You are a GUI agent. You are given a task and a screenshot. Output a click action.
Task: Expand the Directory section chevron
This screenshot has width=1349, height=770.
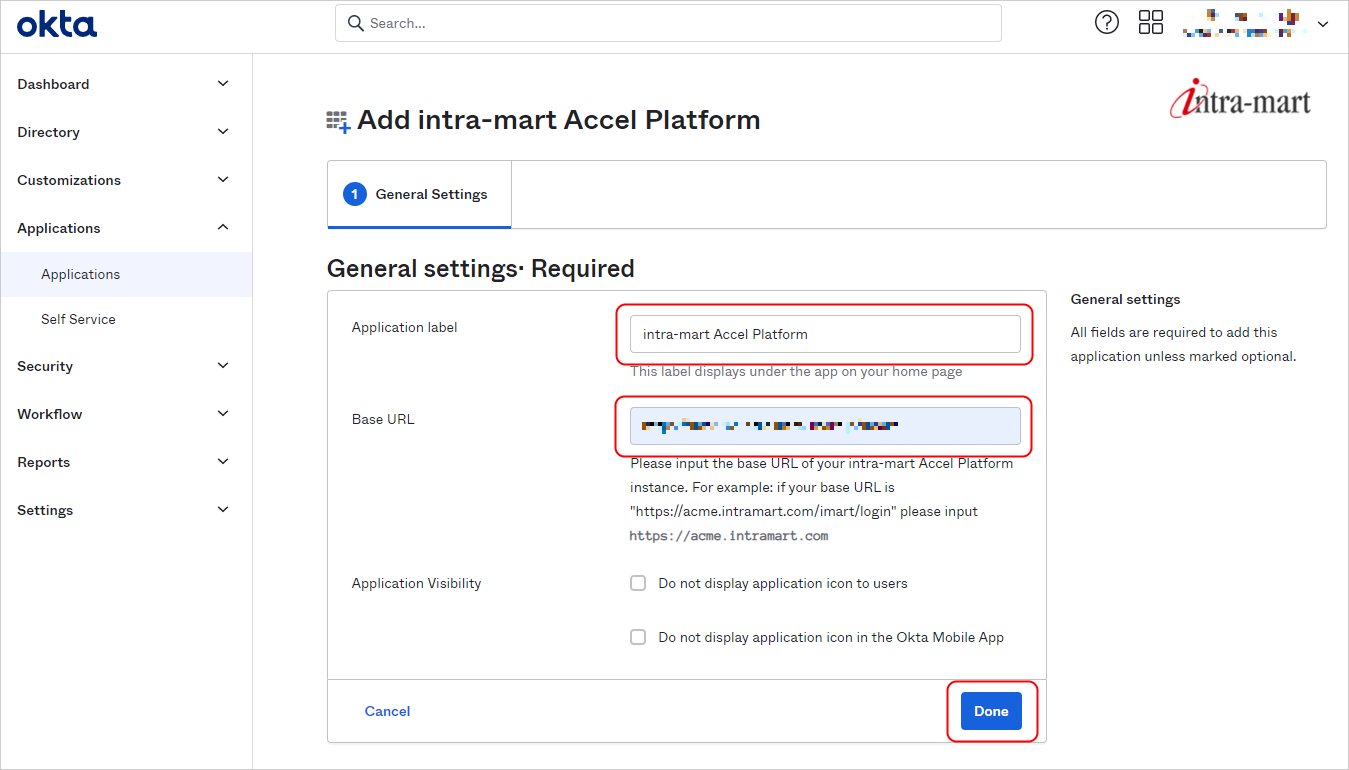point(223,132)
